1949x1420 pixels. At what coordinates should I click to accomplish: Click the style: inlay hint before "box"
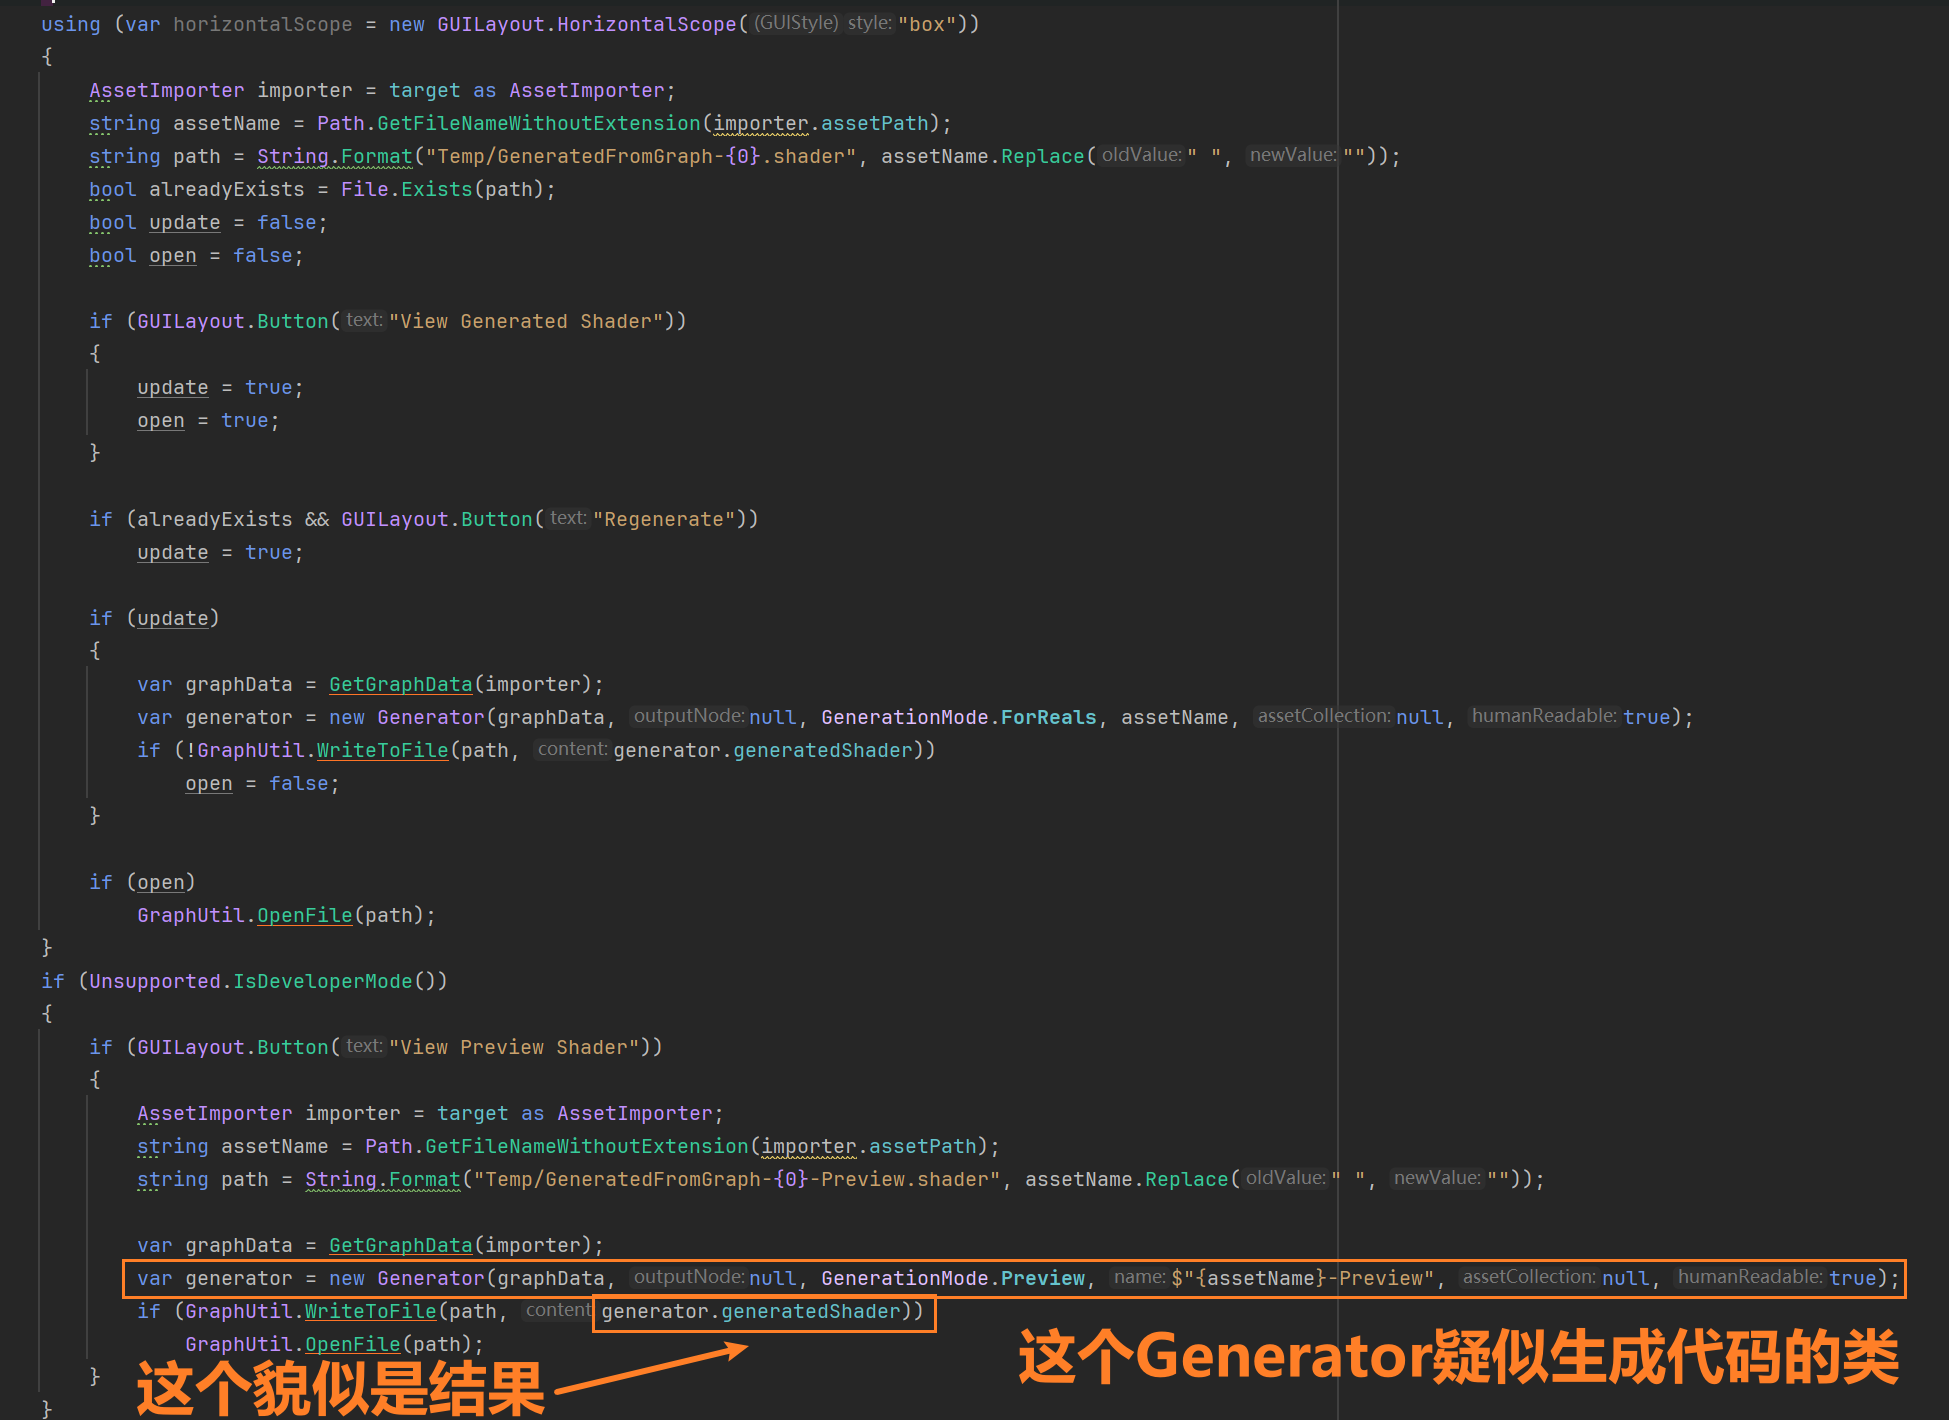point(869,23)
